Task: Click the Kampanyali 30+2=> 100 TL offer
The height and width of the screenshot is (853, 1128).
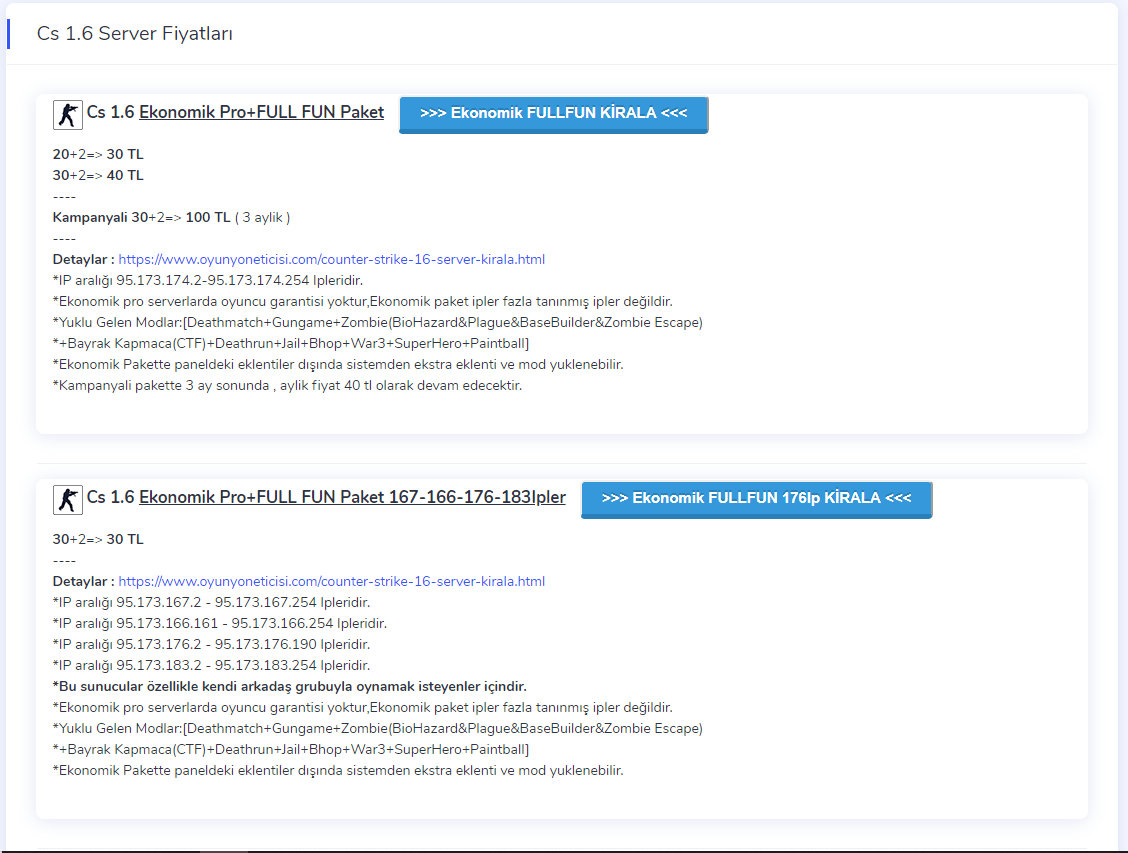Action: pos(171,217)
